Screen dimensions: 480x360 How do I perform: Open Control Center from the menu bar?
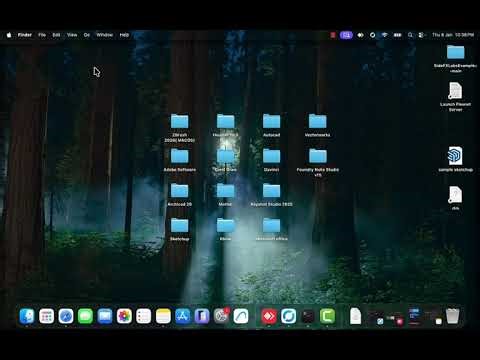(x=421, y=35)
